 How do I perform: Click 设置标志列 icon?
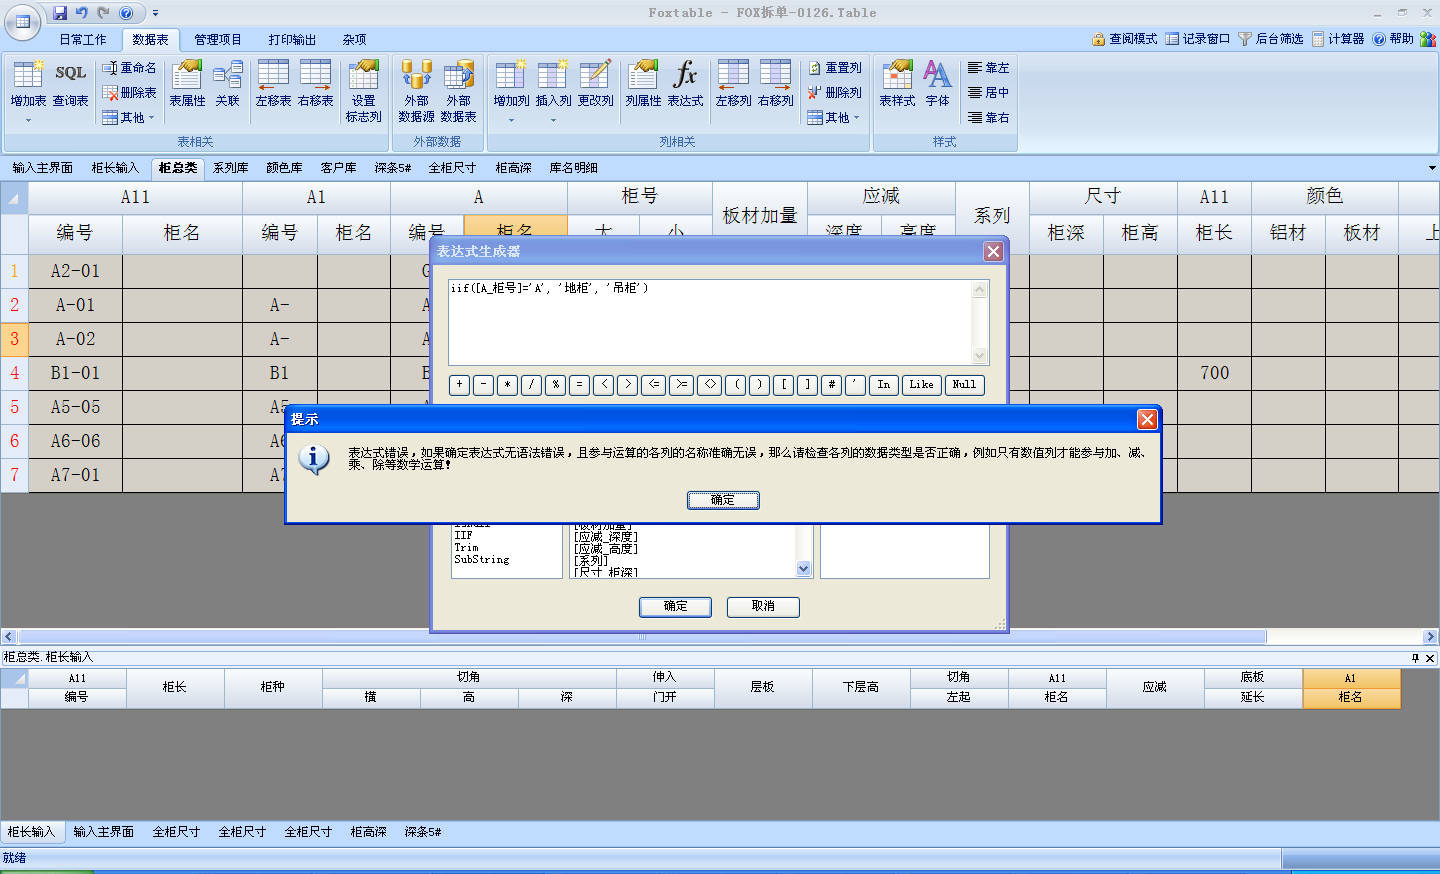click(363, 91)
